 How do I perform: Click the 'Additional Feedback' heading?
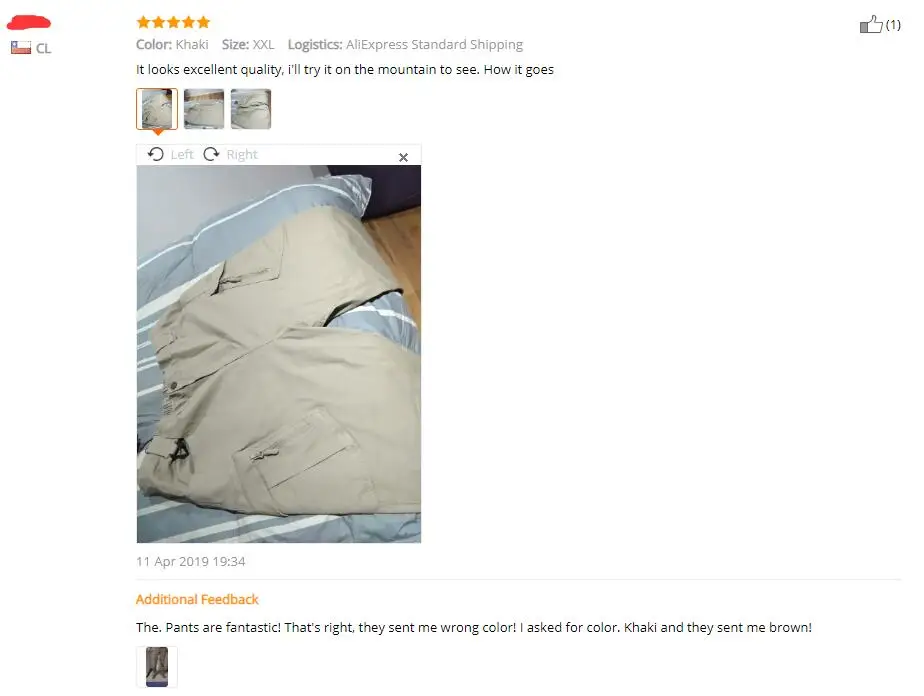(197, 599)
